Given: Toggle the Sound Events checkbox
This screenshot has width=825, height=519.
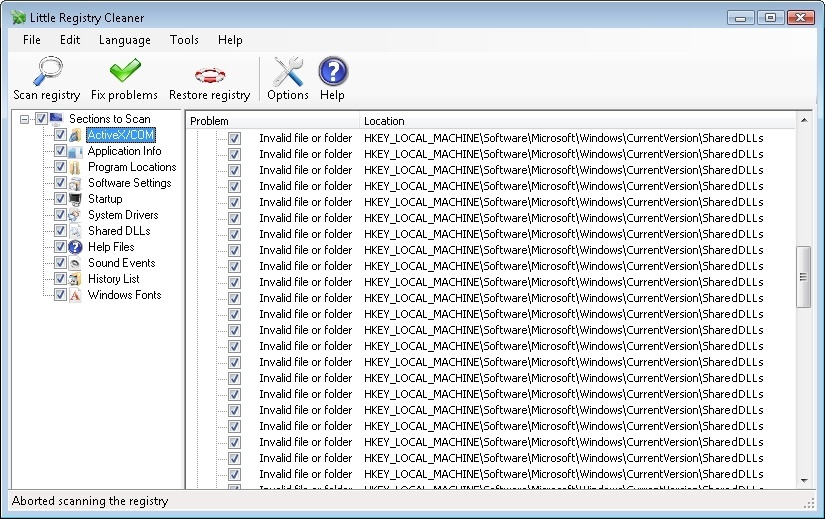Looking at the screenshot, I should (x=60, y=263).
